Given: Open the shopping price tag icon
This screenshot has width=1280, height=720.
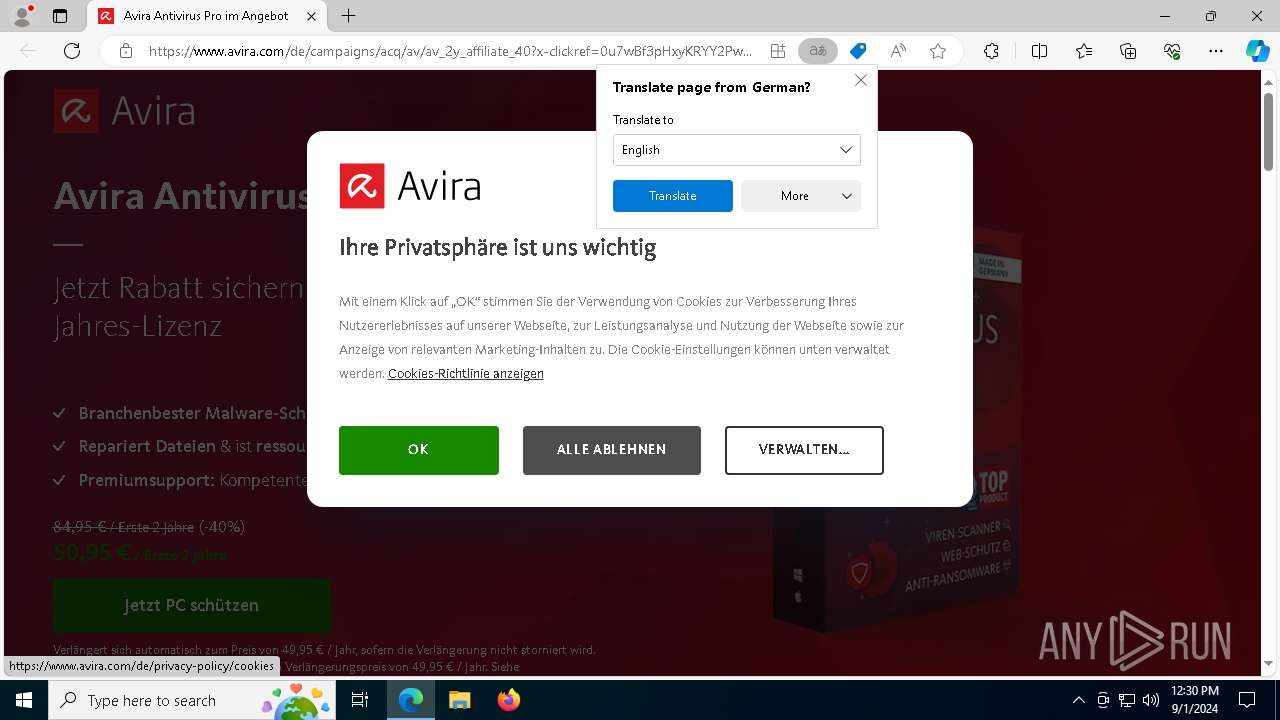Looking at the screenshot, I should point(858,51).
